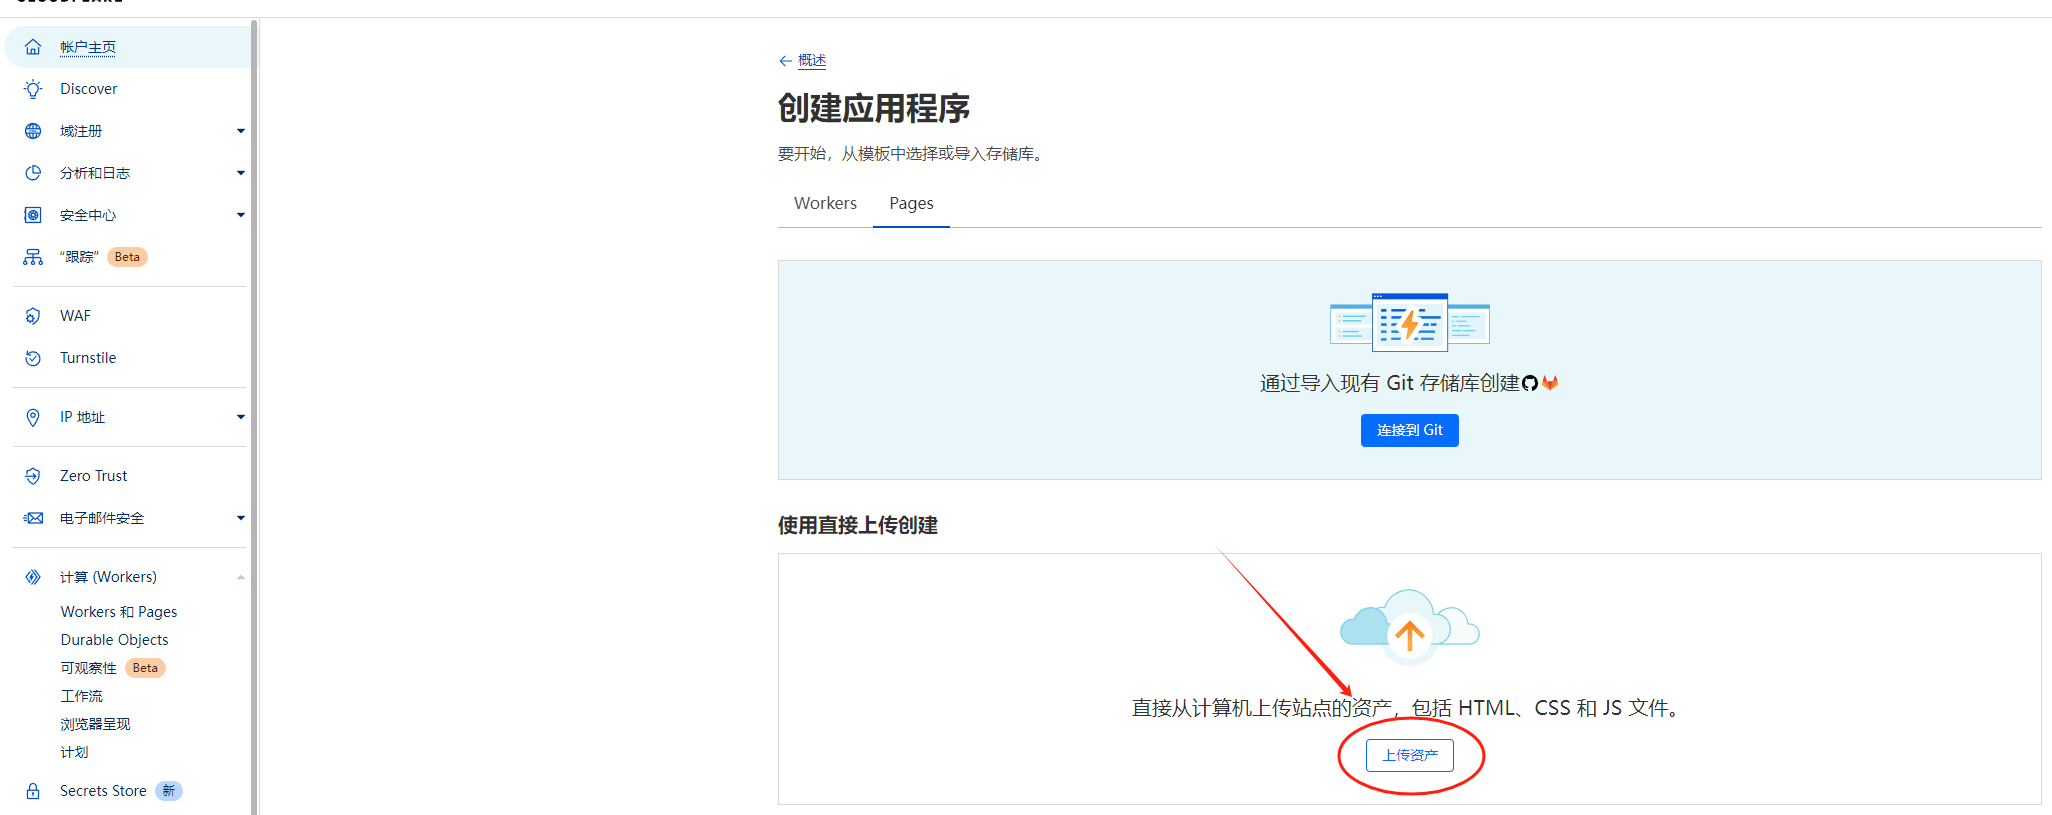Click the Beta badge beside 可观察性
The height and width of the screenshot is (815, 2052).
click(x=145, y=668)
